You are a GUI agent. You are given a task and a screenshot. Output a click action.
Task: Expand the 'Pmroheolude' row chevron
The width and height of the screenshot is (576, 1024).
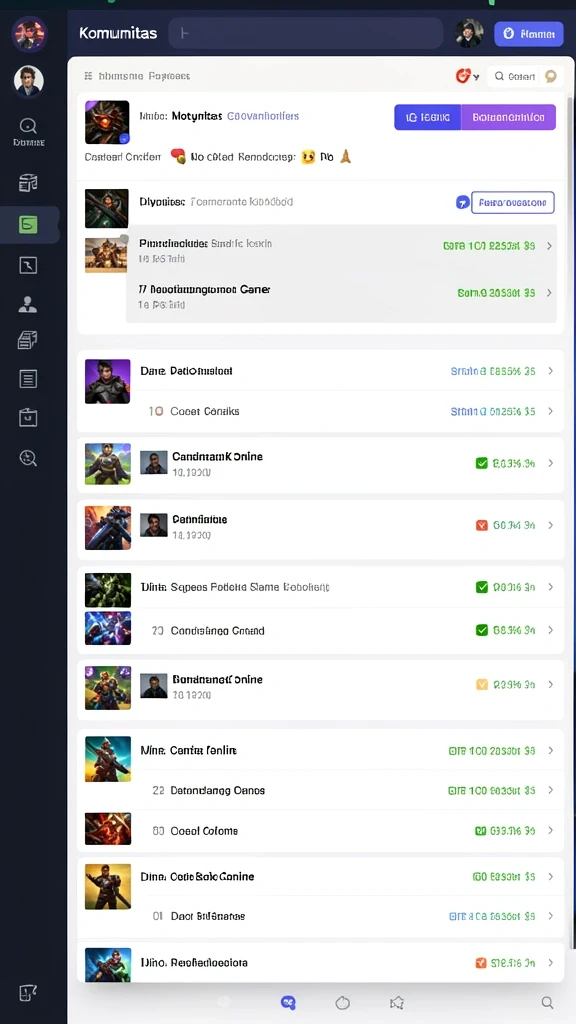coord(549,246)
